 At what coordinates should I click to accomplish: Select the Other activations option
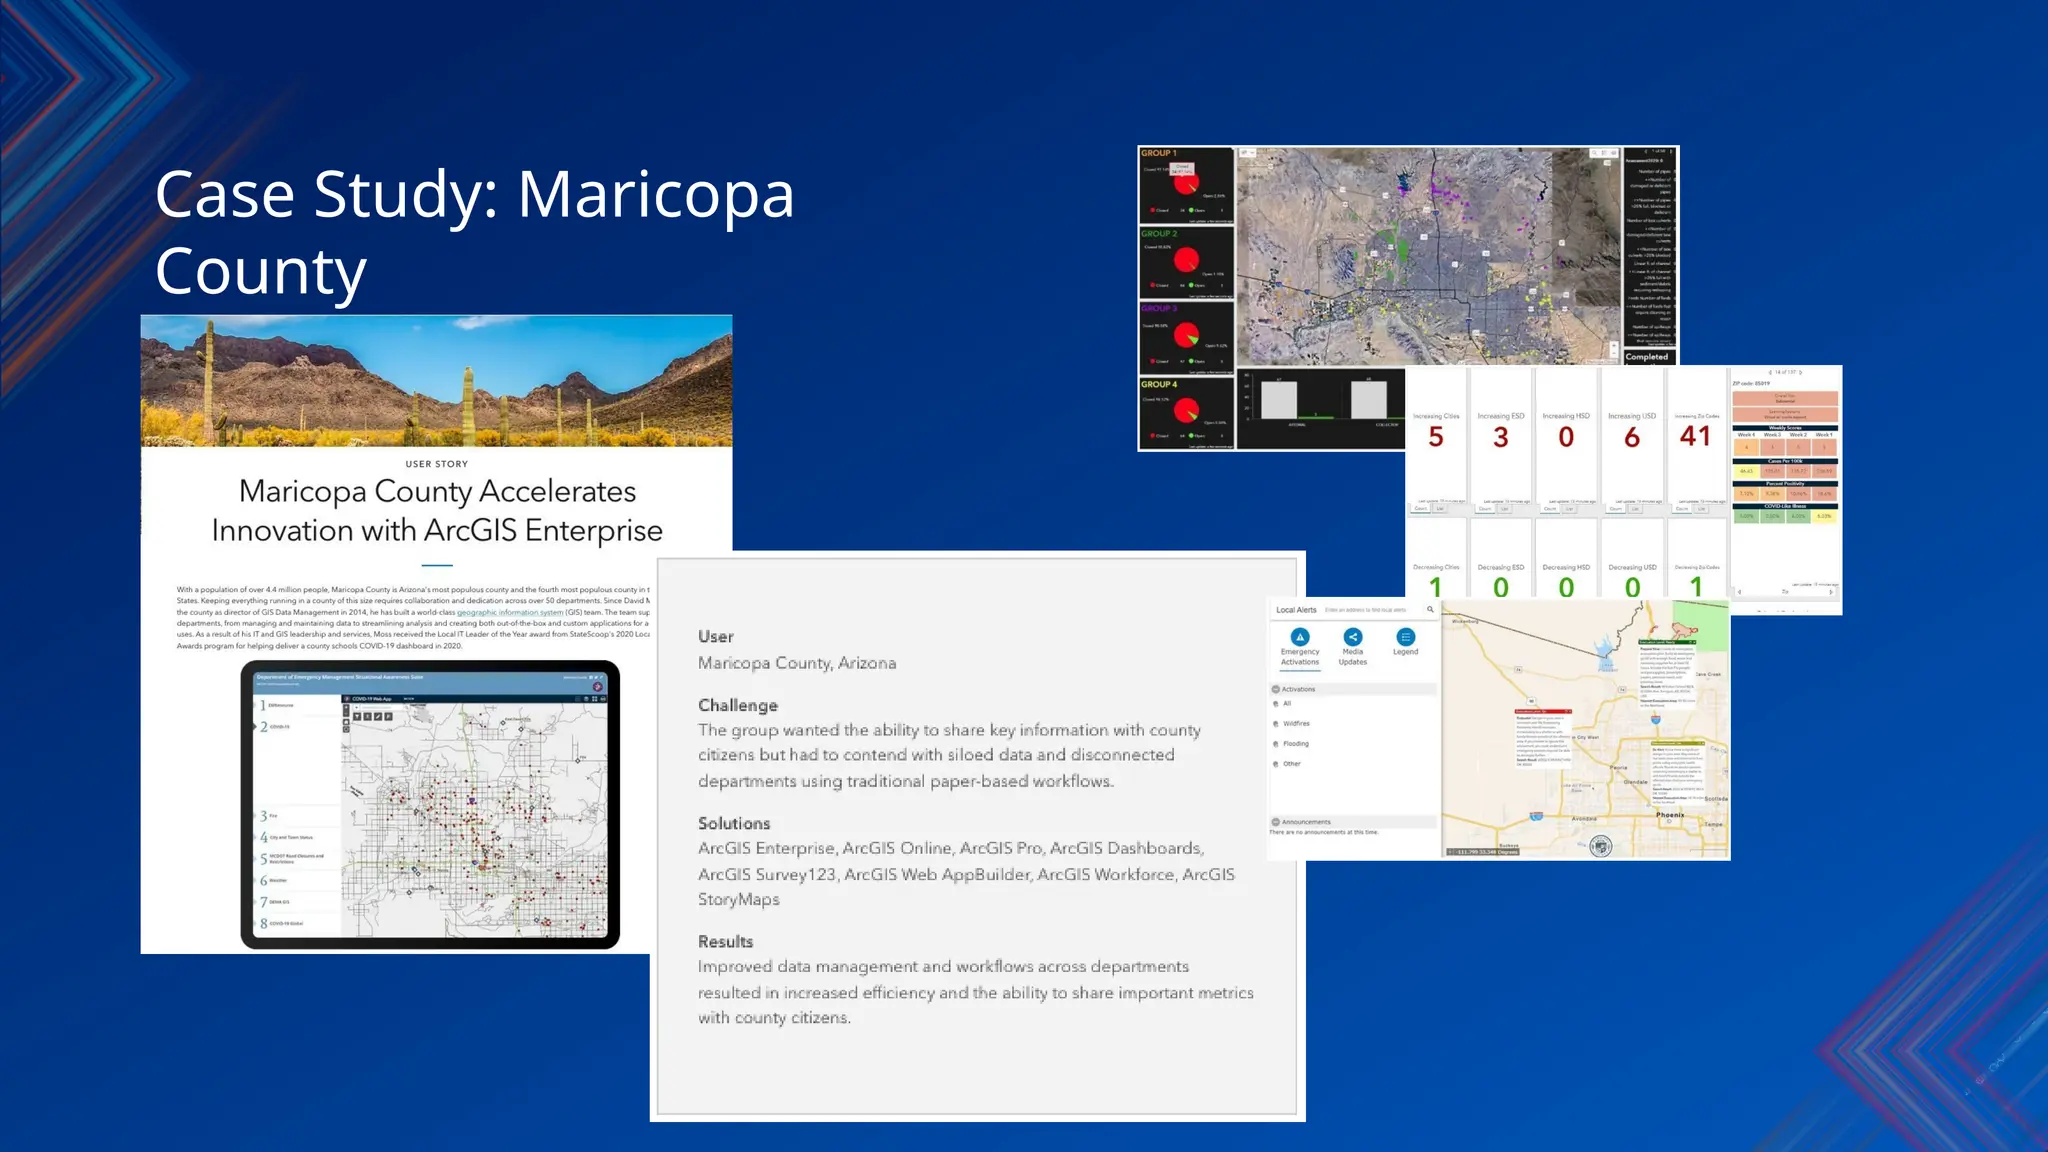tap(1287, 764)
